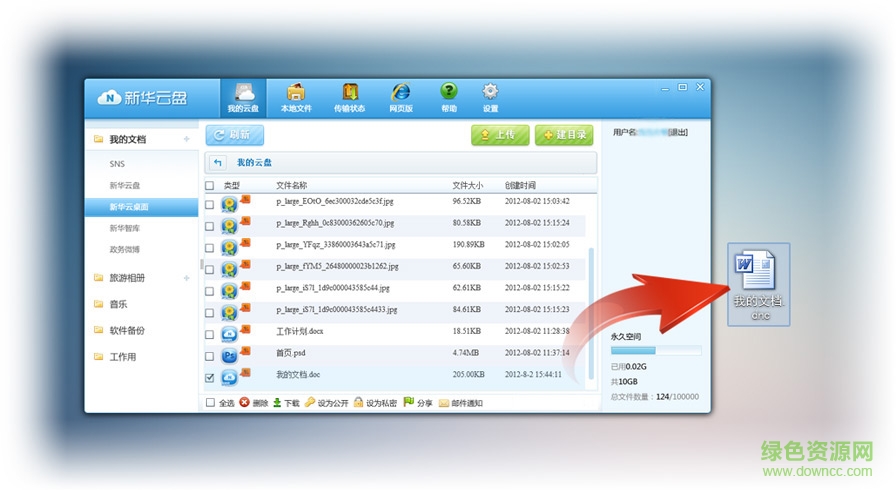Check the box for 工作计划.docx
896x490 pixels.
pos(210,335)
